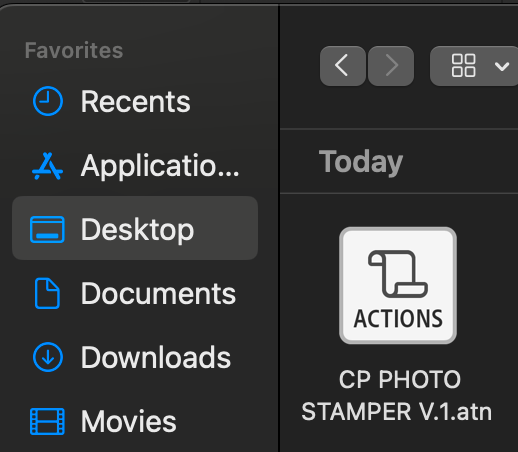Go forward with the right chevron button
This screenshot has height=452, width=518.
coord(391,66)
